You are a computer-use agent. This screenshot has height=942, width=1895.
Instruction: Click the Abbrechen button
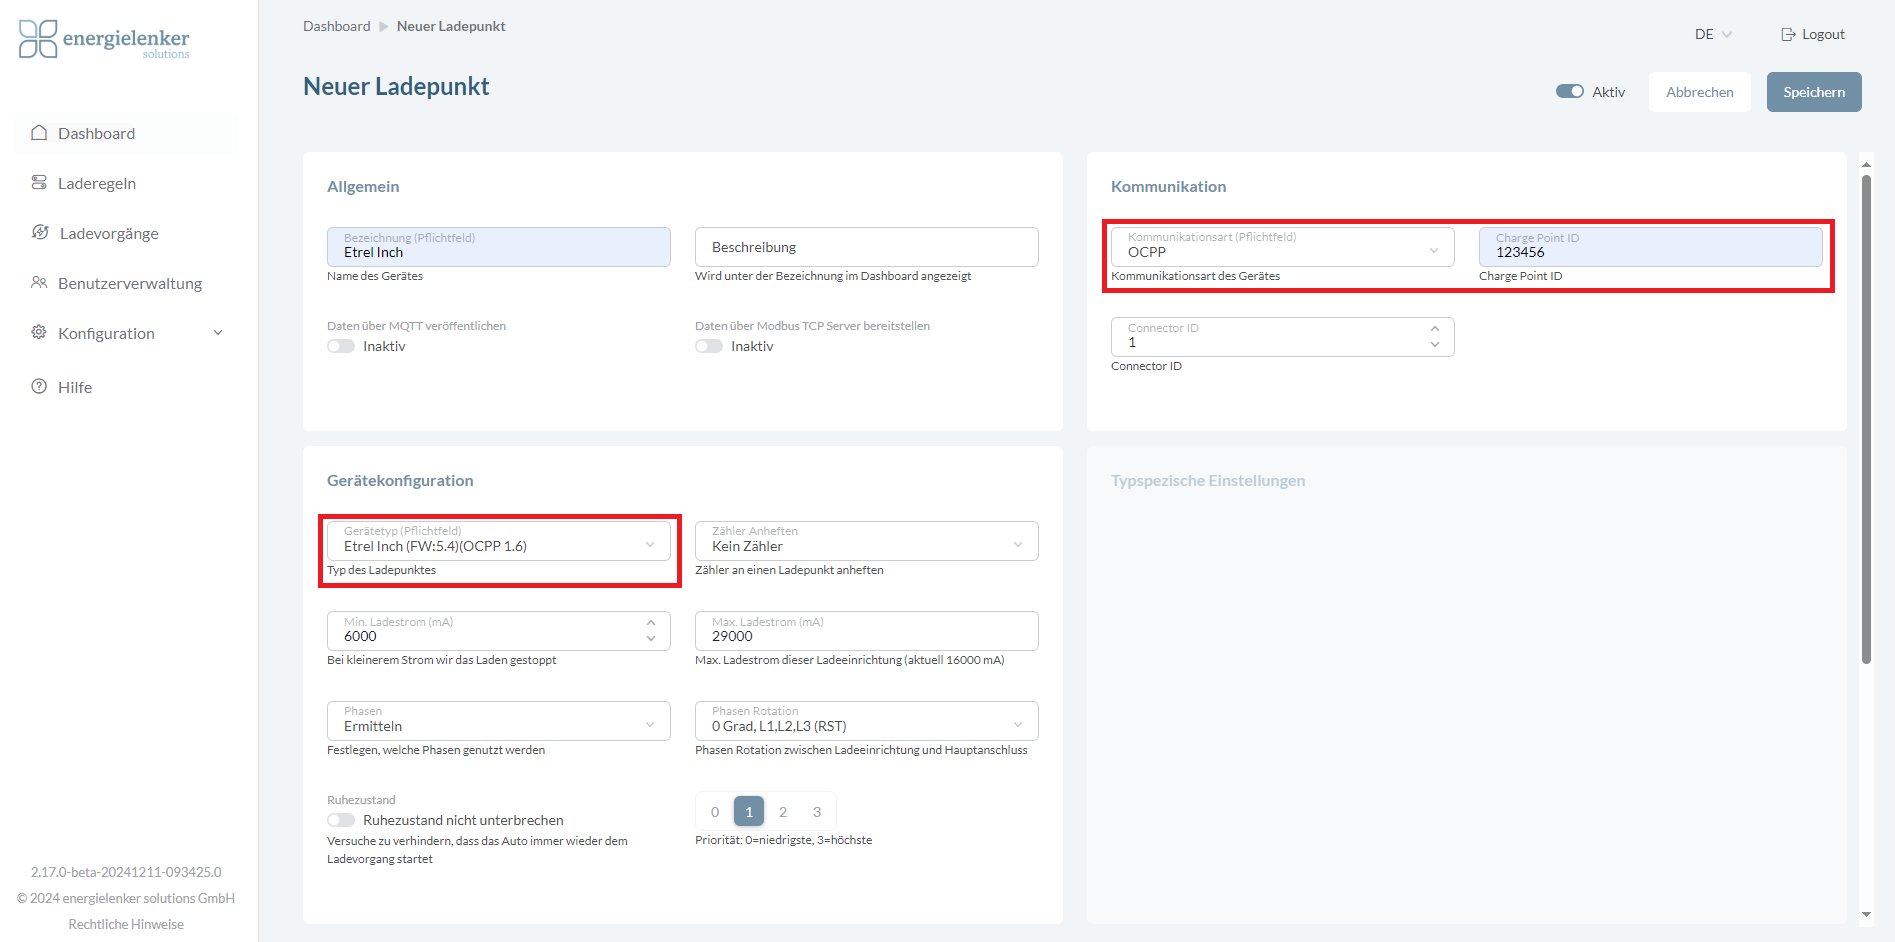[1700, 92]
